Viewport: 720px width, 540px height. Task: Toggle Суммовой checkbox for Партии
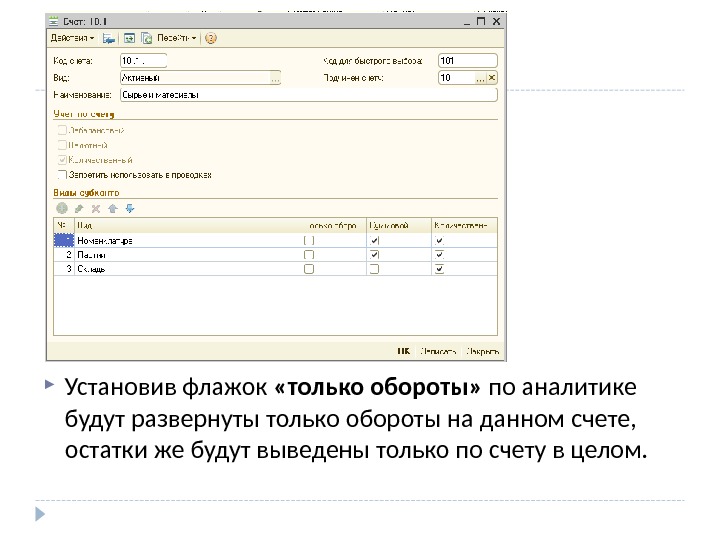click(x=375, y=254)
